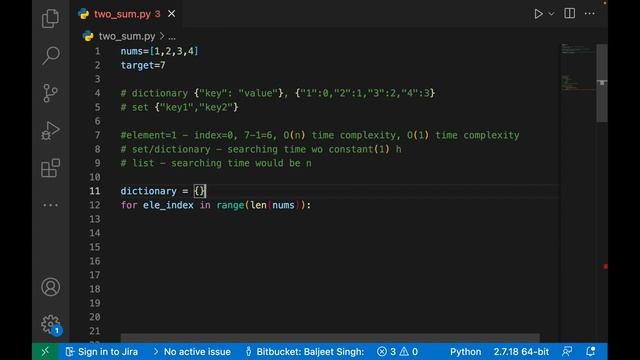This screenshot has height=360, width=640.
Task: Place cursor on target=7 line
Action: tap(143, 65)
